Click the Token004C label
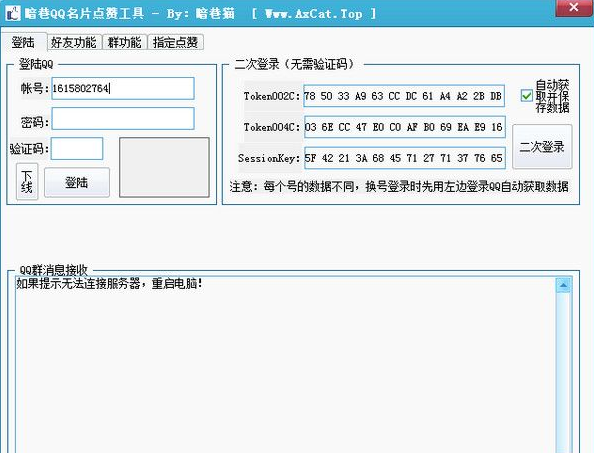The width and height of the screenshot is (594, 453). pos(272,127)
